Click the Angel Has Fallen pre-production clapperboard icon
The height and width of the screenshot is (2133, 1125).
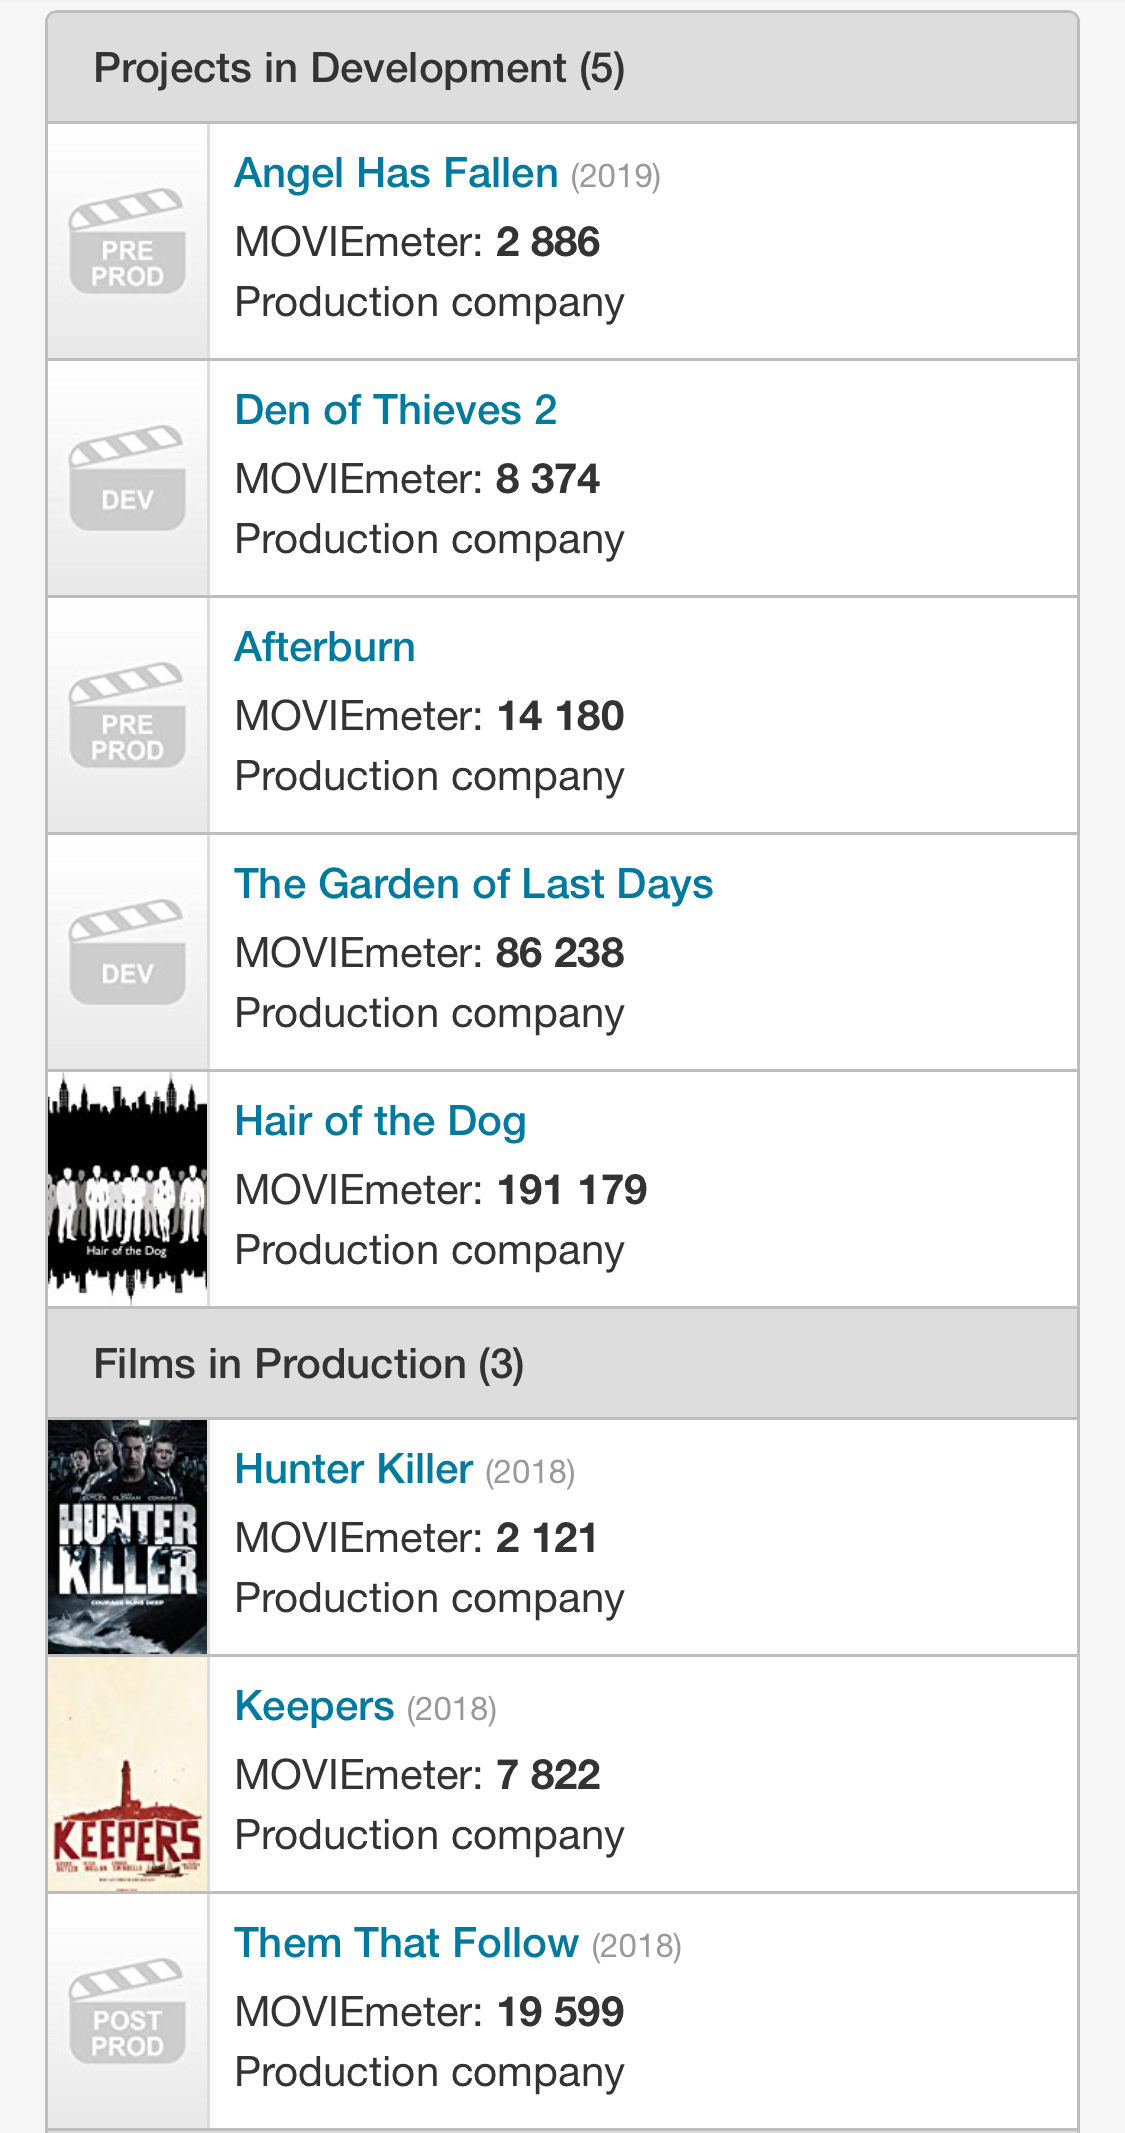click(x=127, y=241)
